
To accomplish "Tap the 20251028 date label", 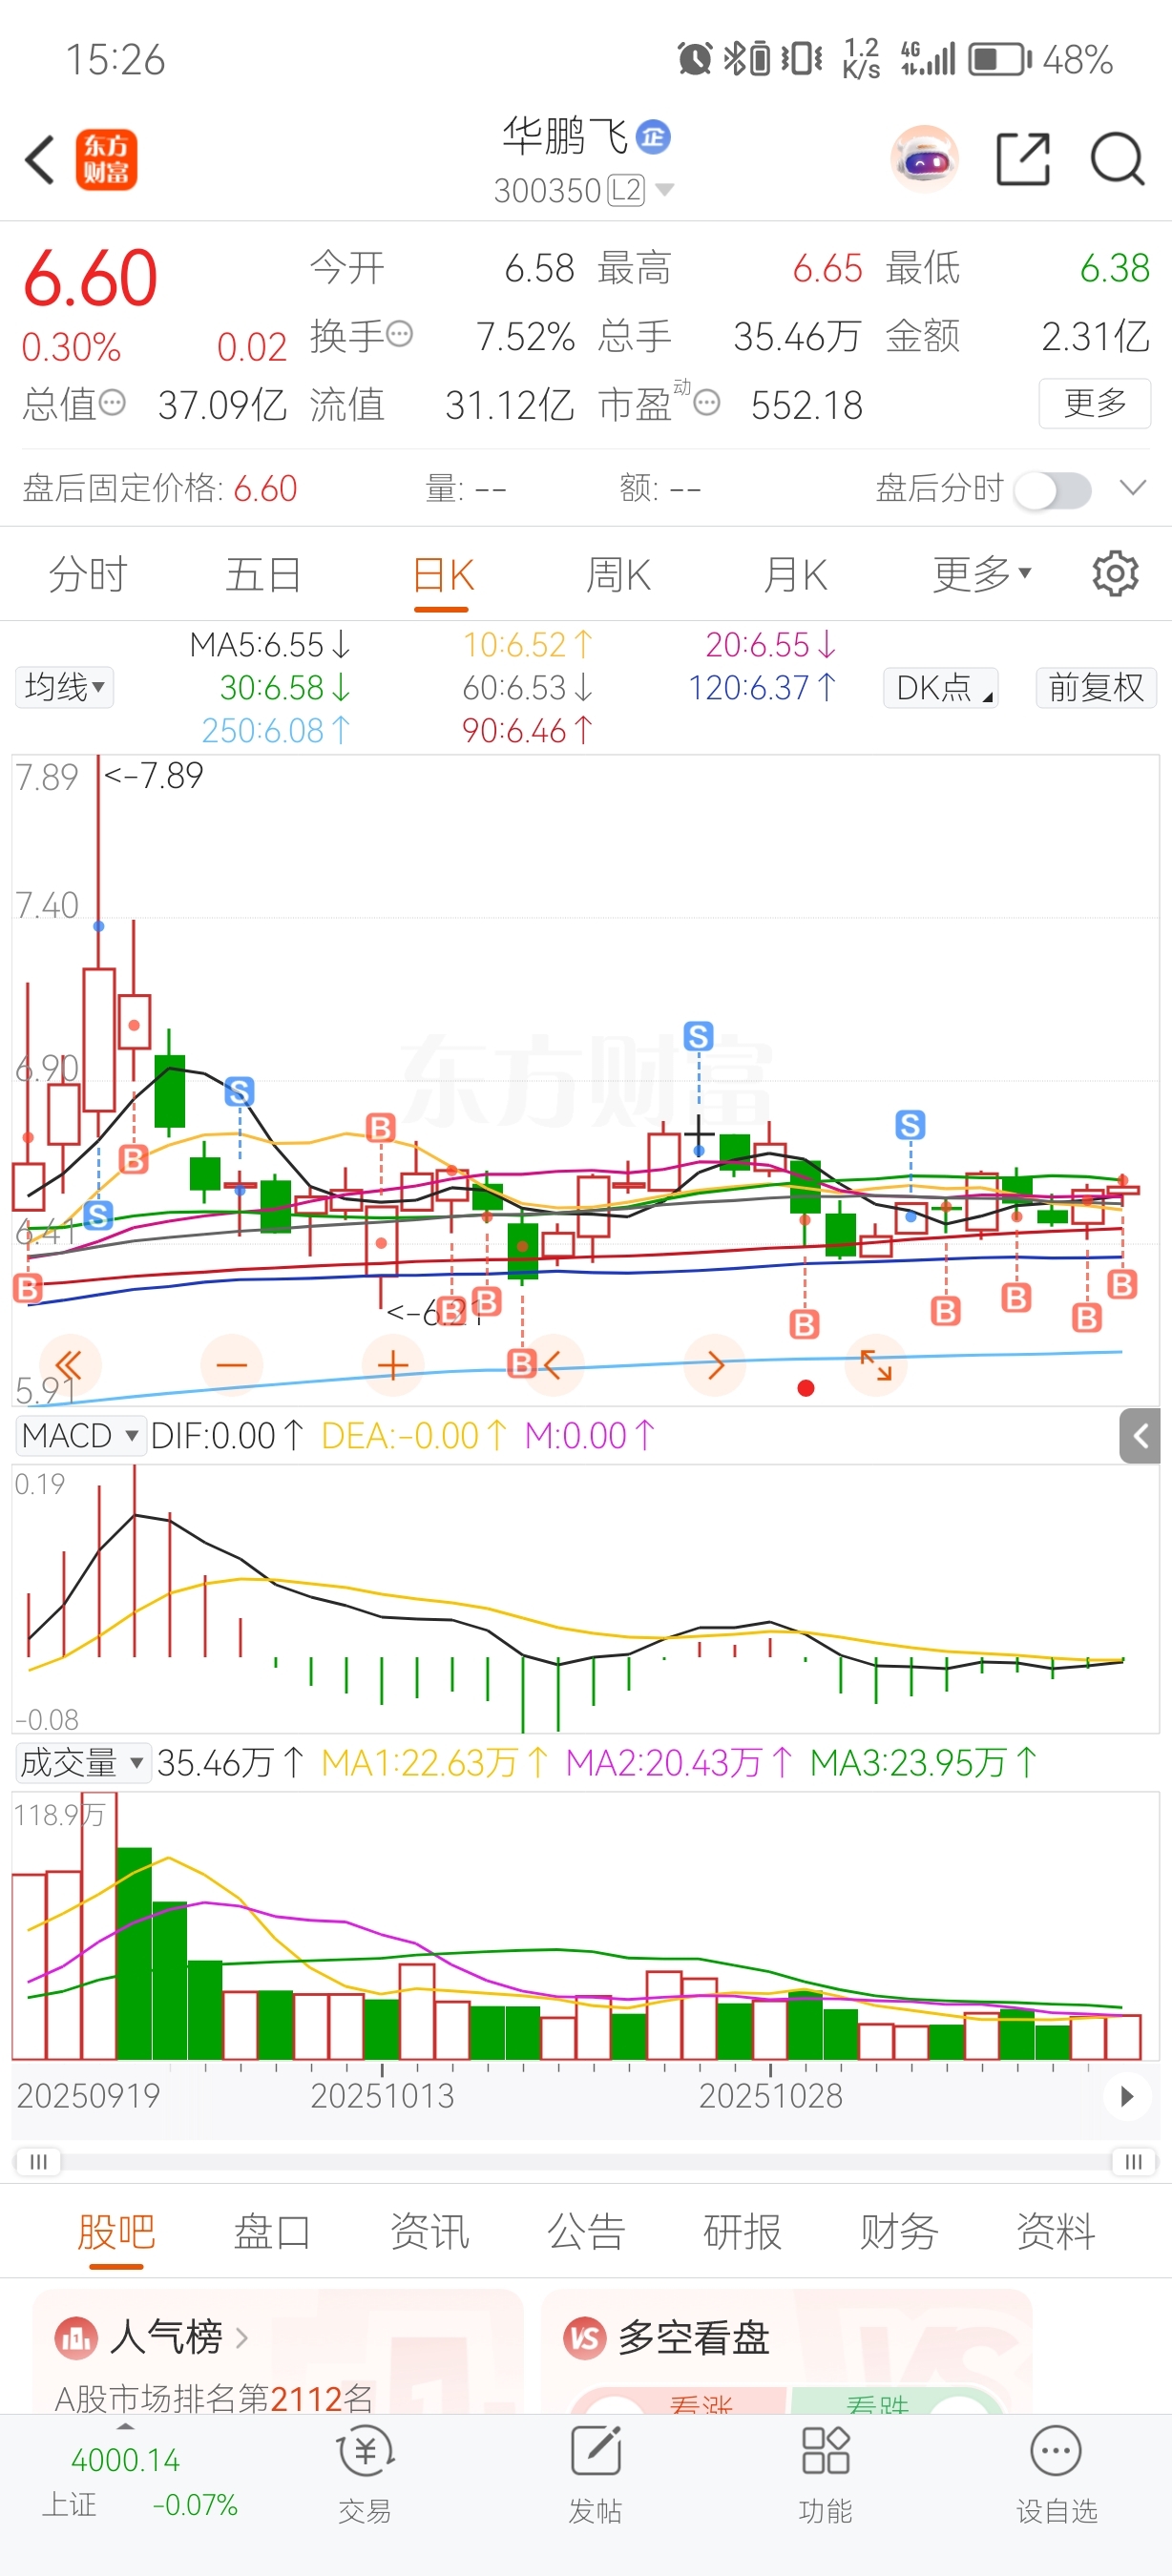I will [x=770, y=2096].
